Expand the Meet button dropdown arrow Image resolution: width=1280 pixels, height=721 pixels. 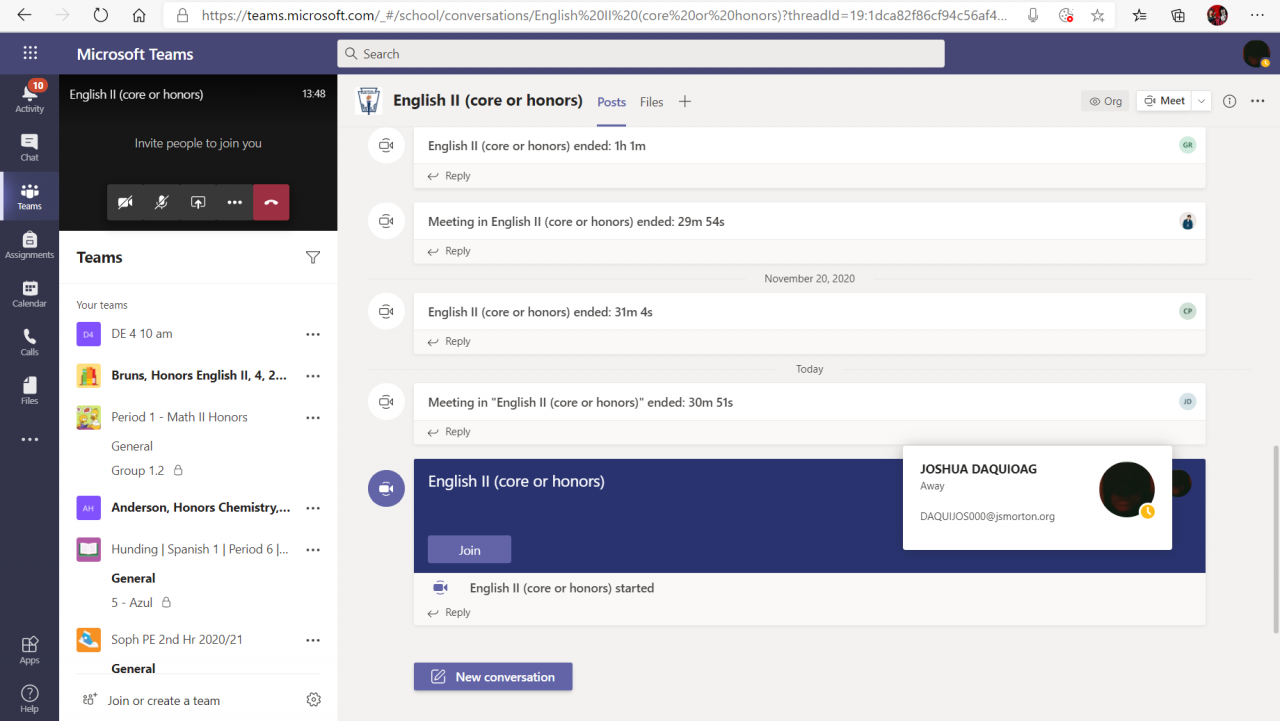pos(1202,101)
